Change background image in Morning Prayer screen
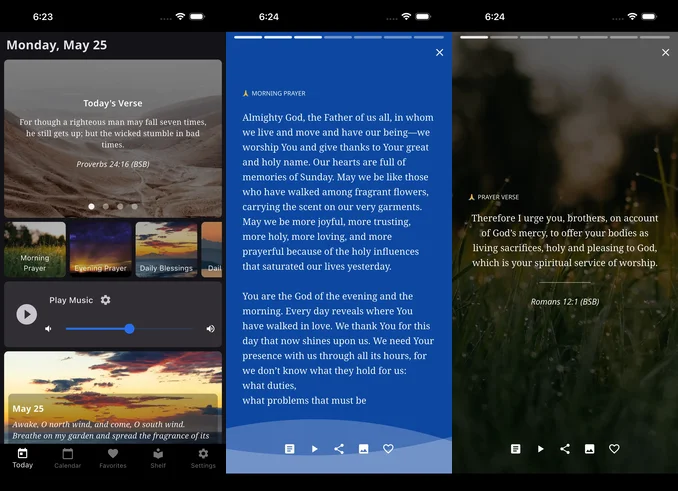Image resolution: width=678 pixels, height=491 pixels. point(364,449)
